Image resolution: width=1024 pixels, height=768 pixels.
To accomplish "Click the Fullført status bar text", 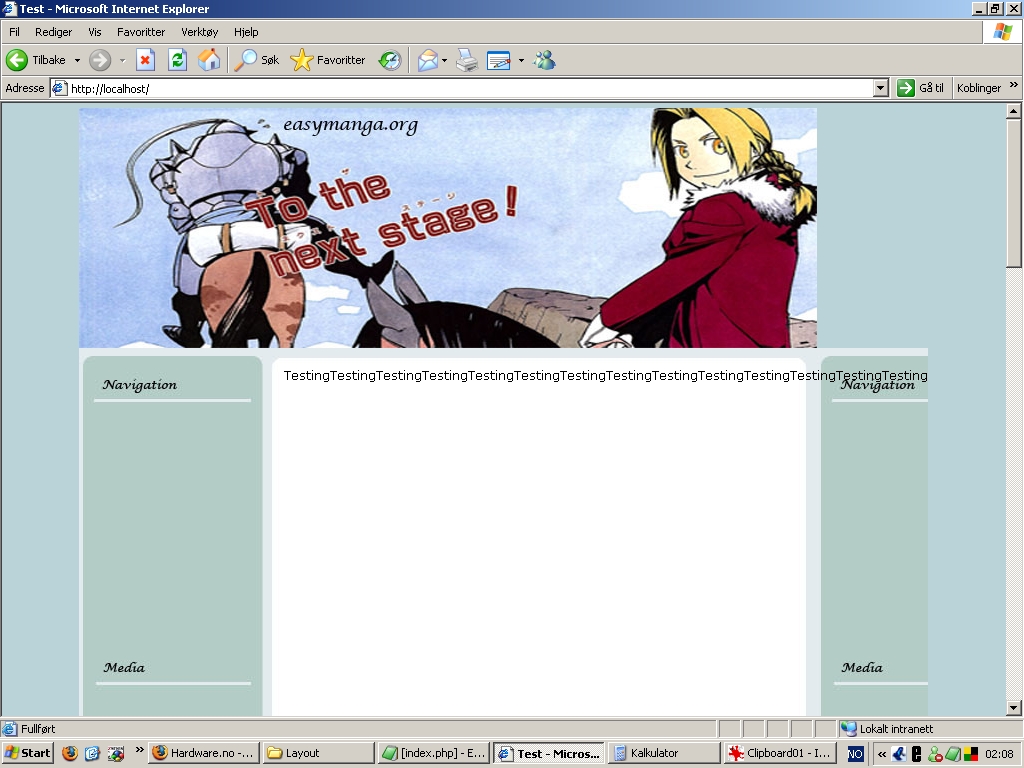I will (38, 729).
